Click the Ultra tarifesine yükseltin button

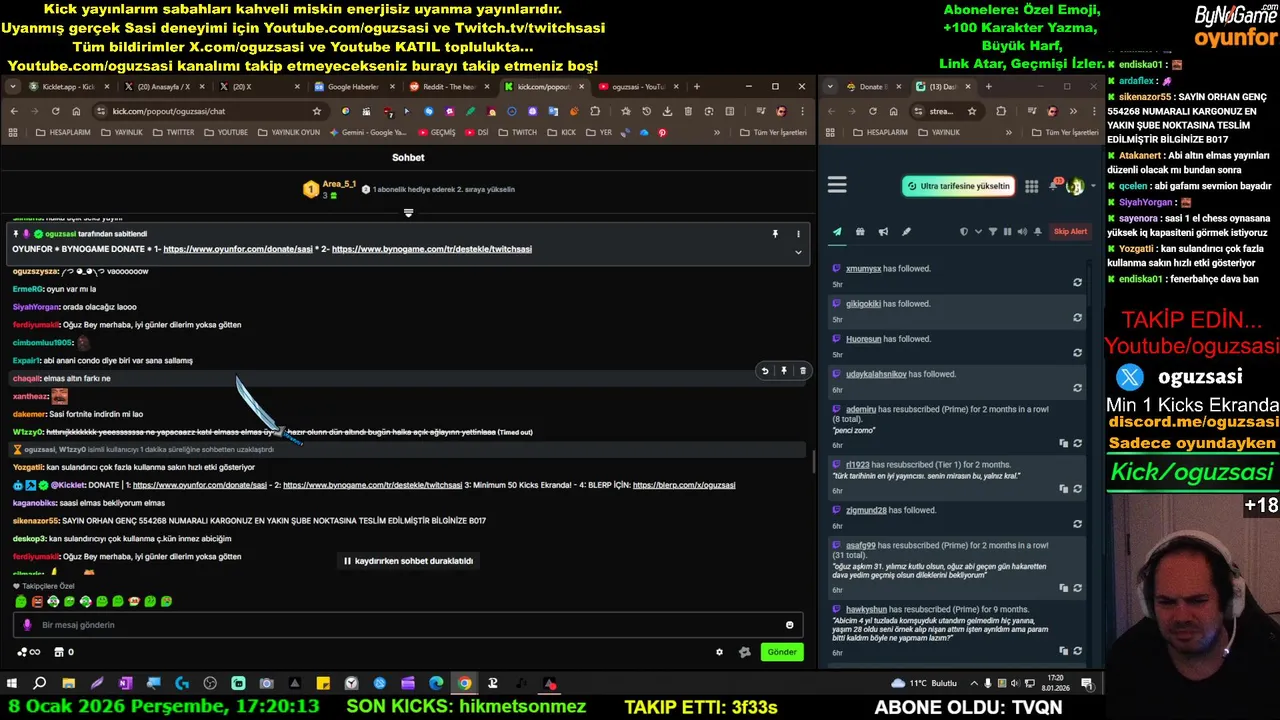958,186
